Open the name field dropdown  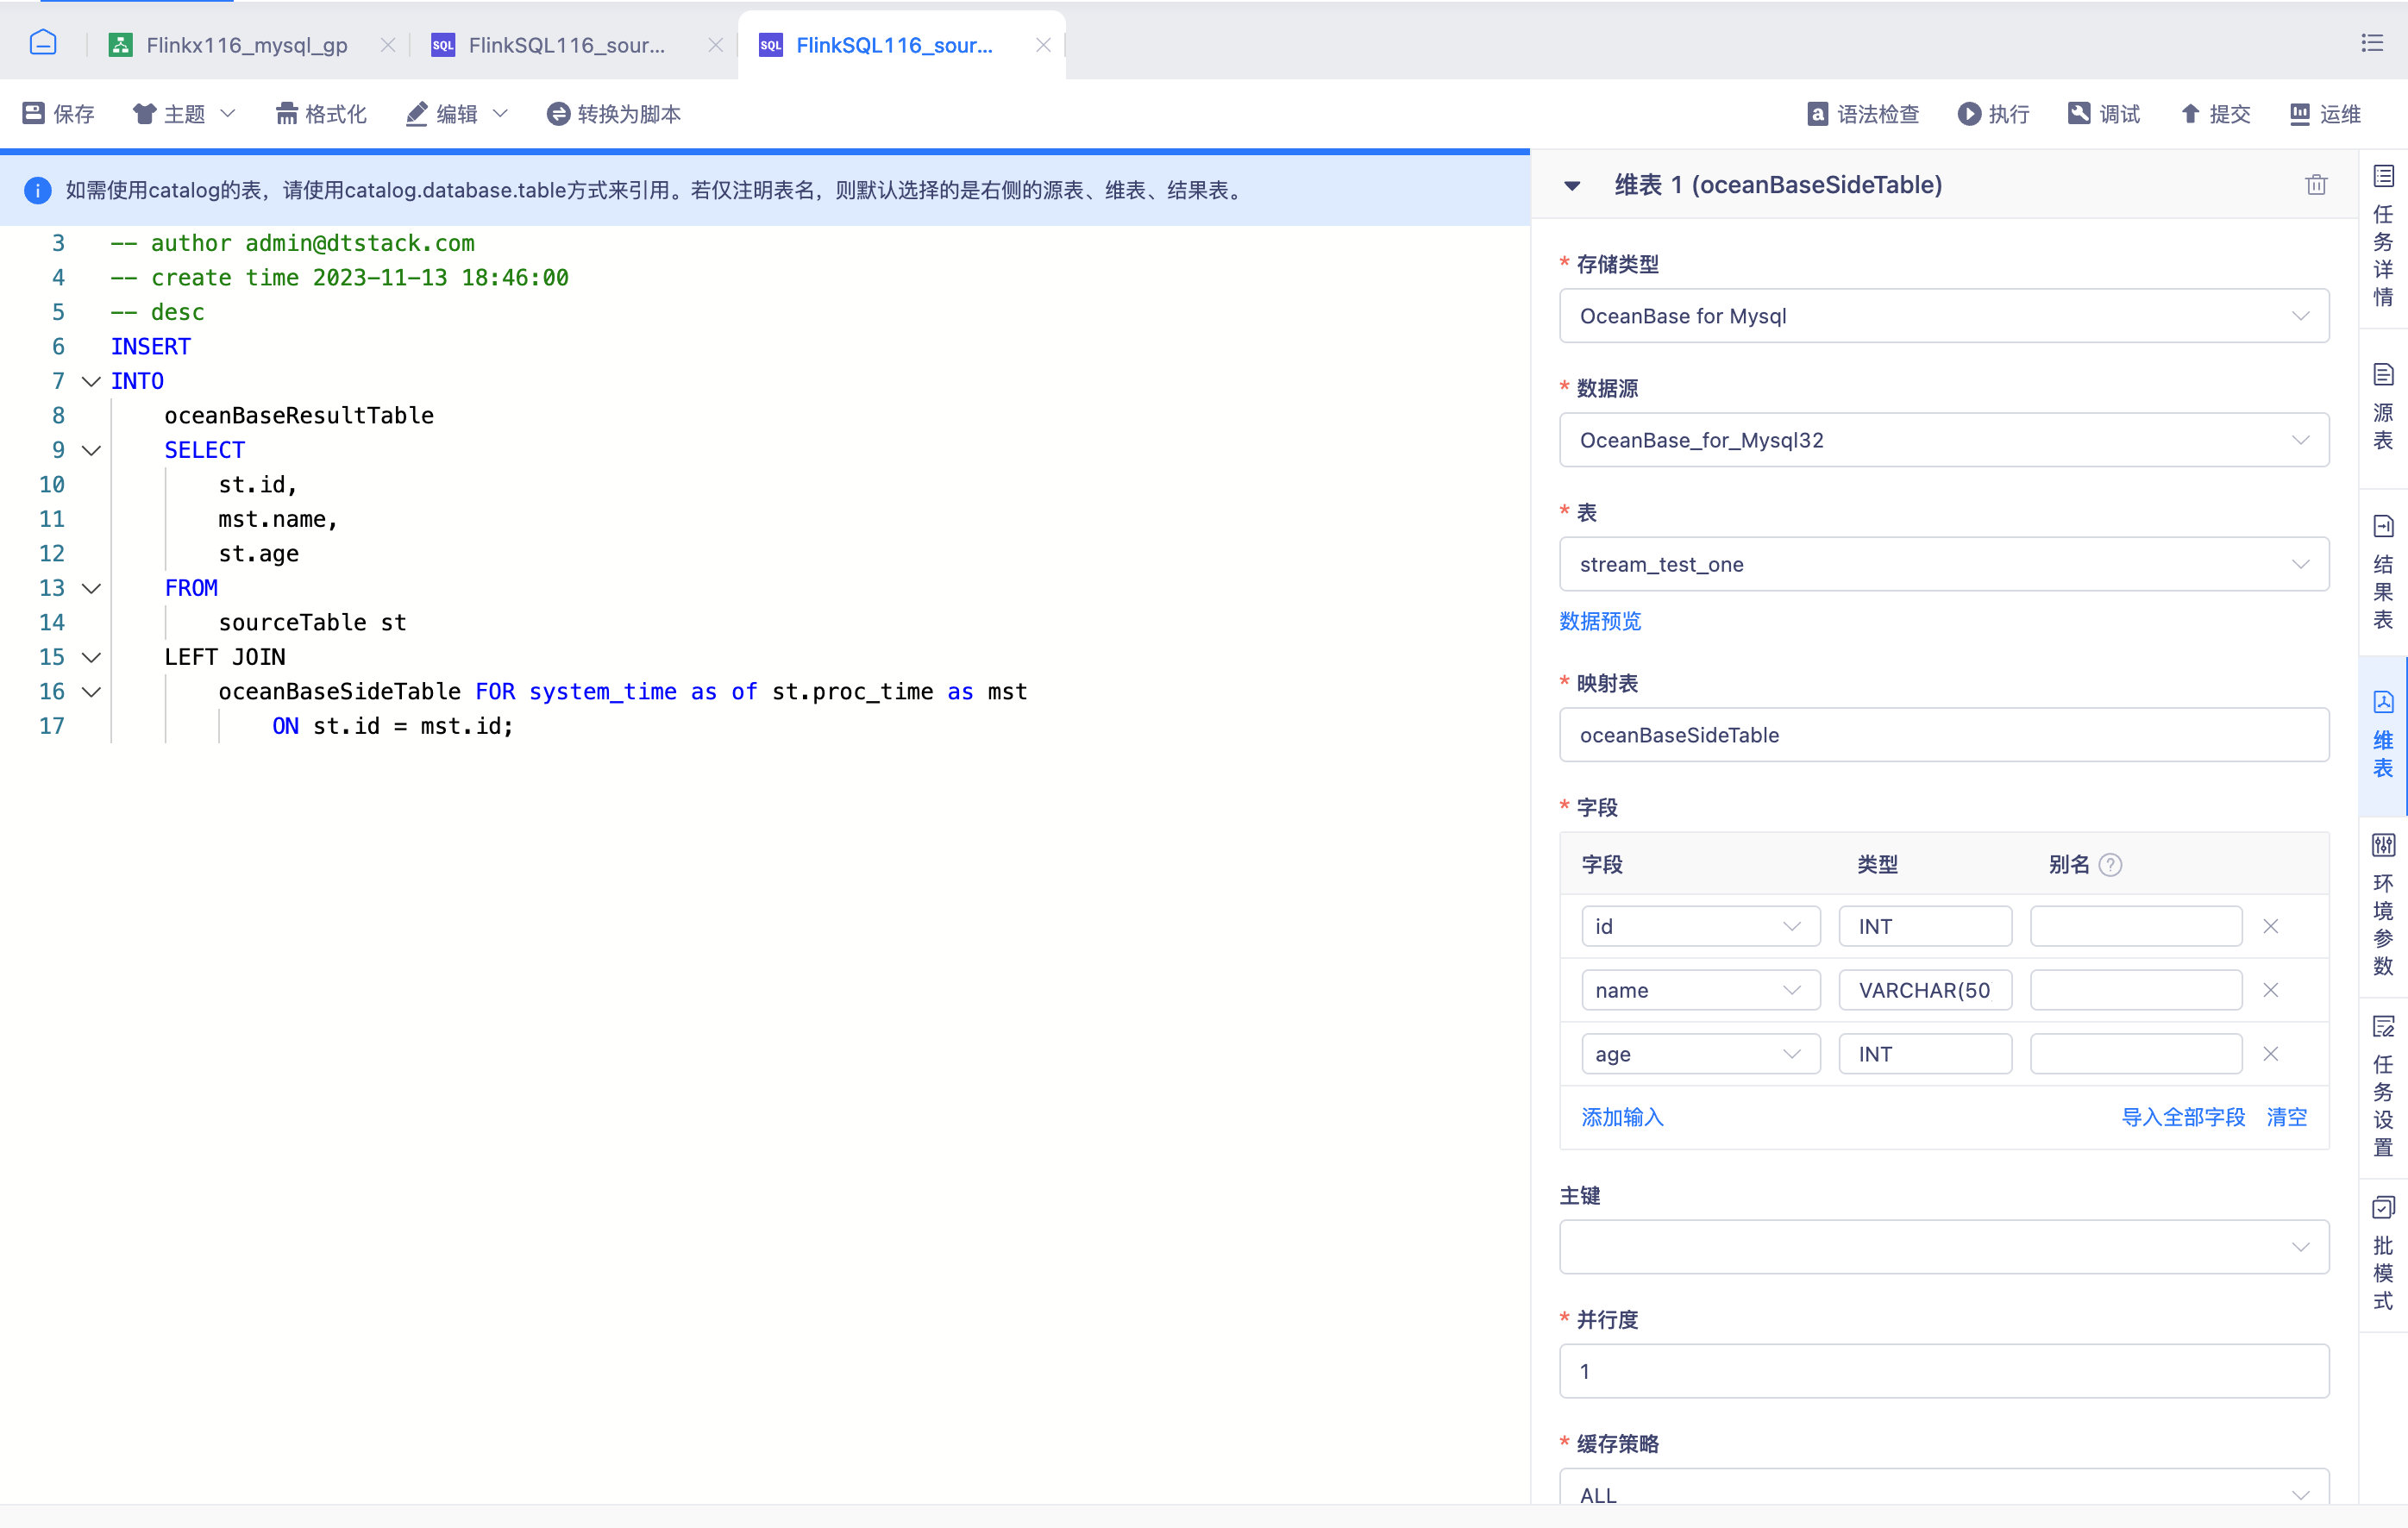(x=1700, y=990)
